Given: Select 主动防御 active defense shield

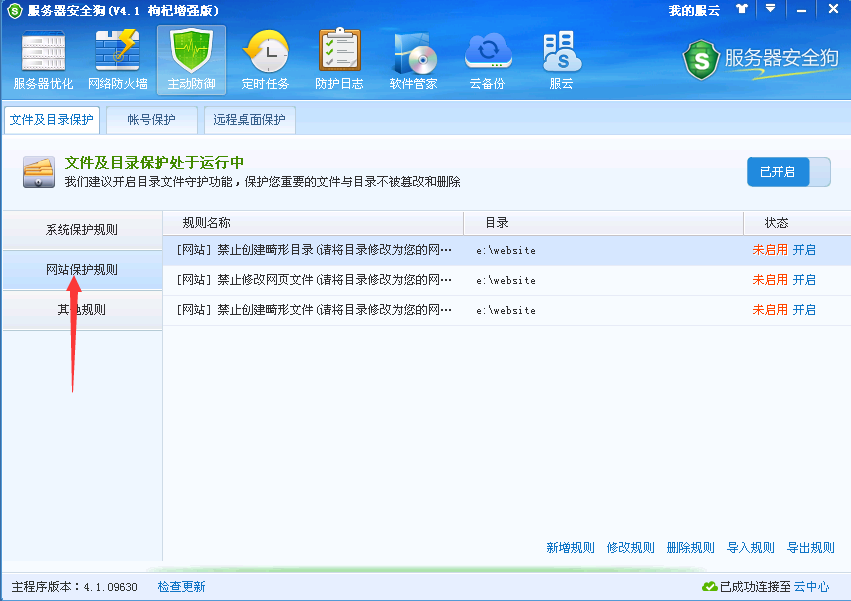Looking at the screenshot, I should click(x=191, y=60).
